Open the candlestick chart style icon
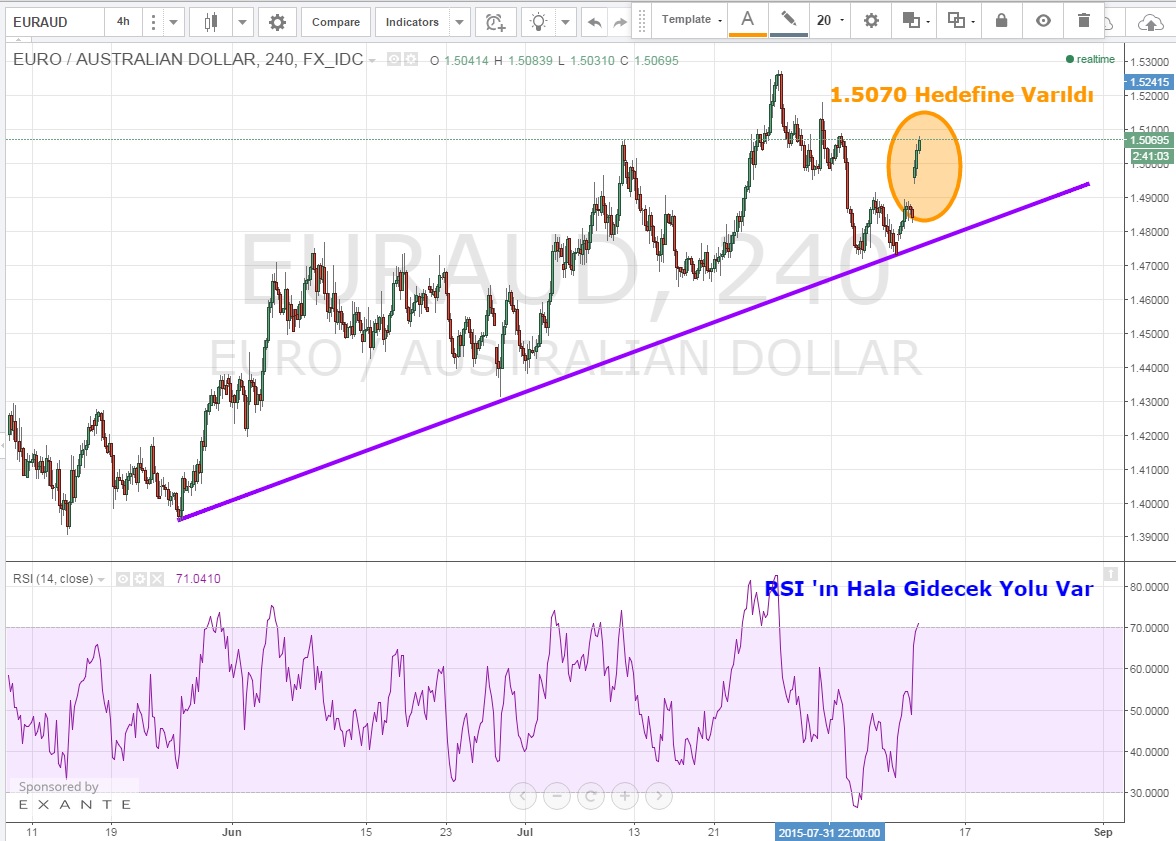The height and width of the screenshot is (841, 1176). pos(210,21)
